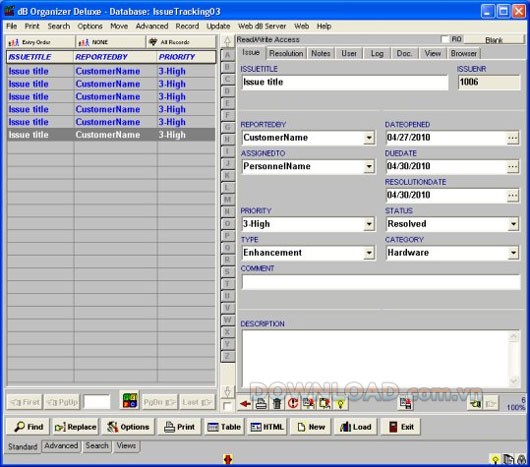The image size is (530, 467).
Task: Click the light bulb icon in status bar corner
Action: point(496,460)
